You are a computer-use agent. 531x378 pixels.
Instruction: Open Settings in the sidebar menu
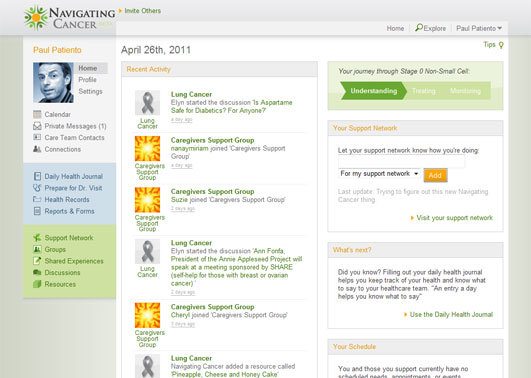coord(90,91)
